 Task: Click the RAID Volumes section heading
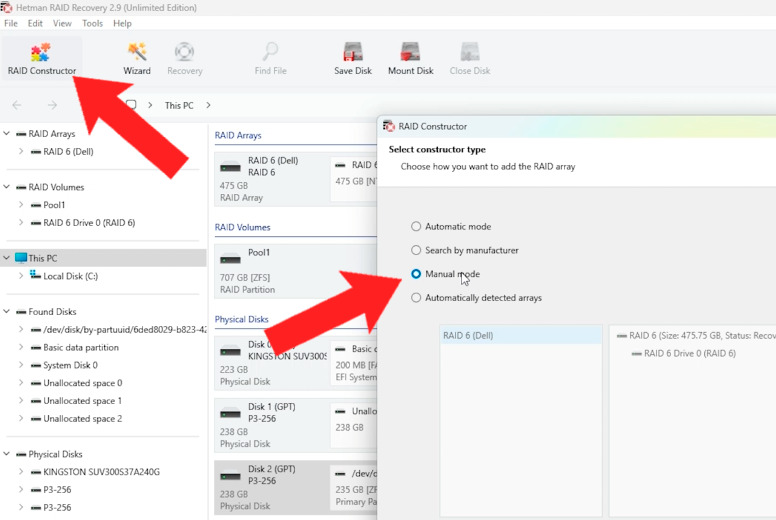pyautogui.click(x=242, y=227)
